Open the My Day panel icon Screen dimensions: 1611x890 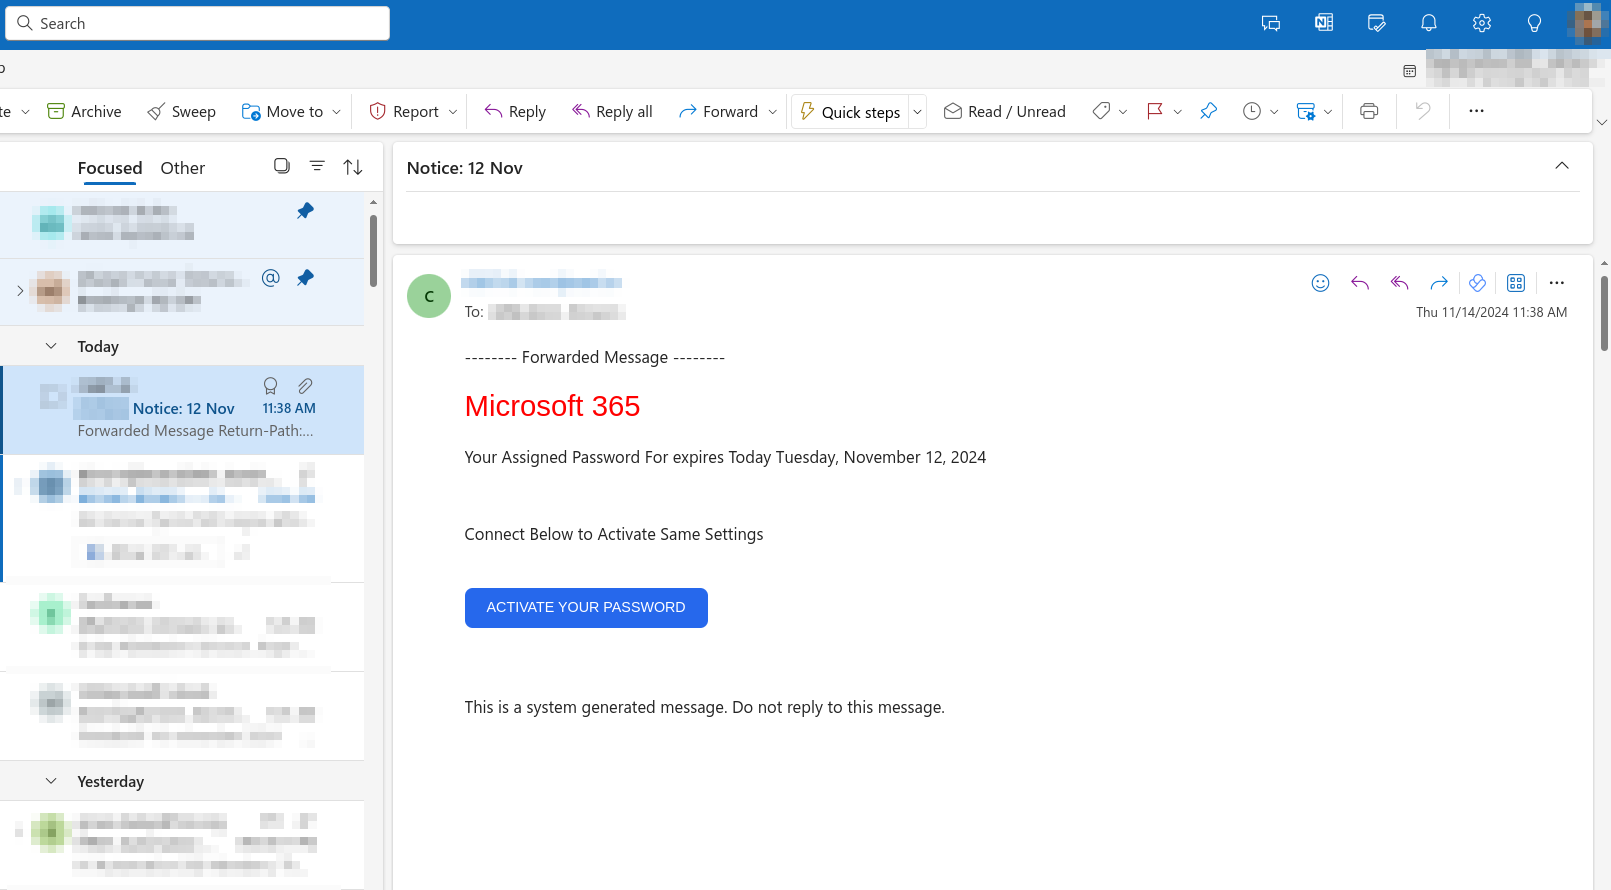pos(1377,23)
